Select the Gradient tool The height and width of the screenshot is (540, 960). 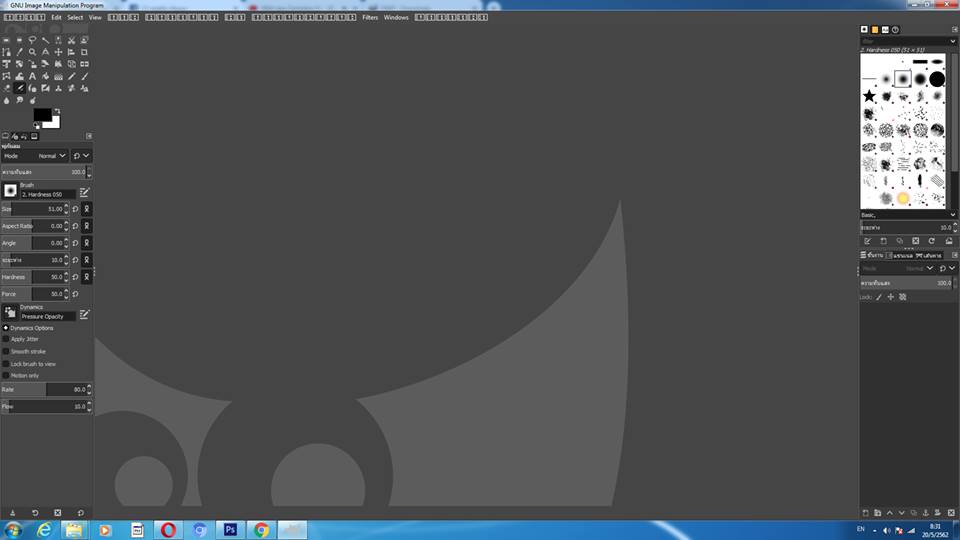click(x=58, y=77)
